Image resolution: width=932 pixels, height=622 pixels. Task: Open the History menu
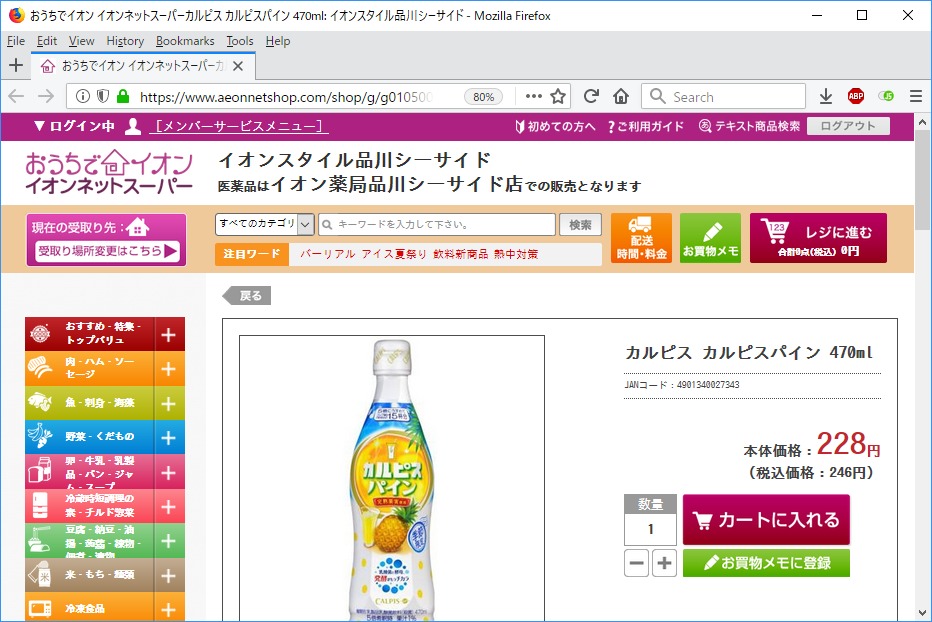(125, 41)
